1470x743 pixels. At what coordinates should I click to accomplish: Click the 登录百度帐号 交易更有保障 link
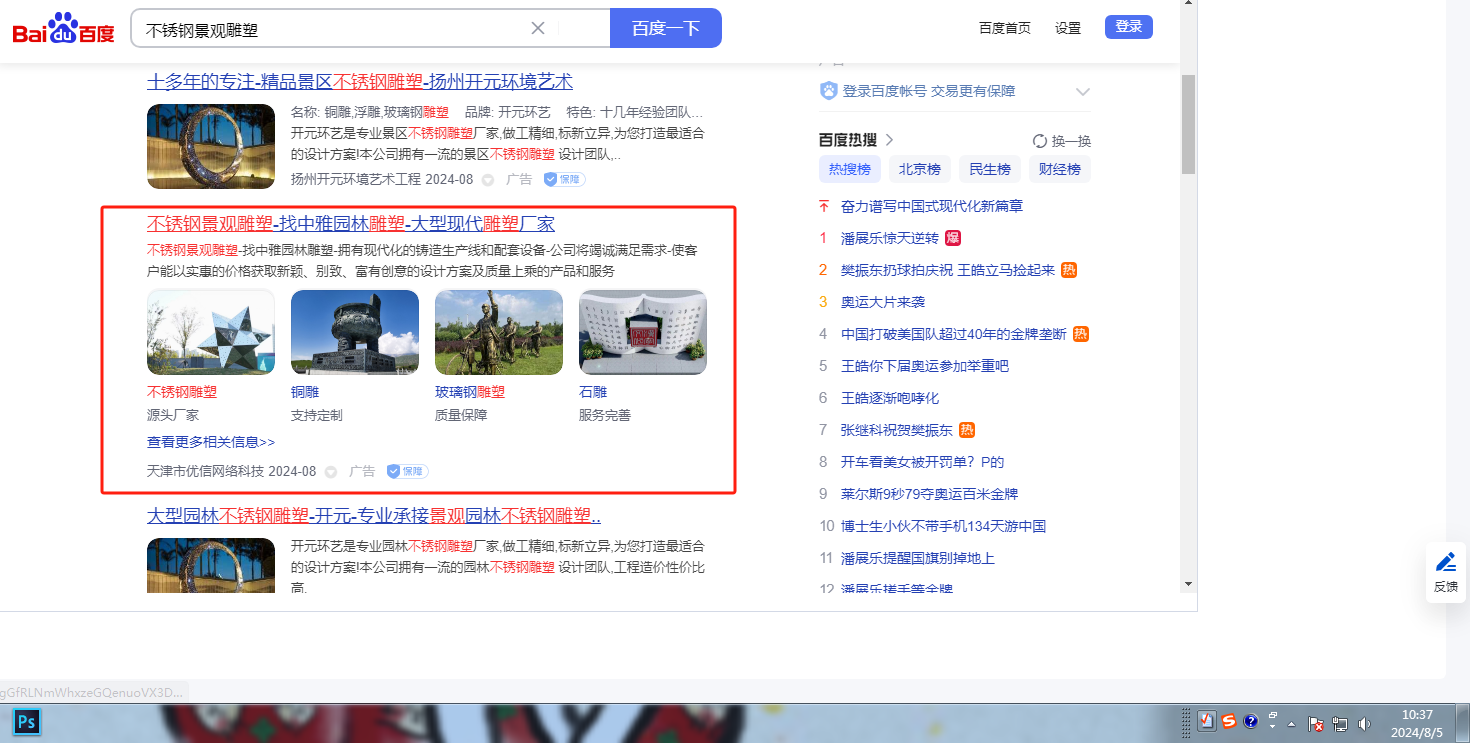(929, 91)
